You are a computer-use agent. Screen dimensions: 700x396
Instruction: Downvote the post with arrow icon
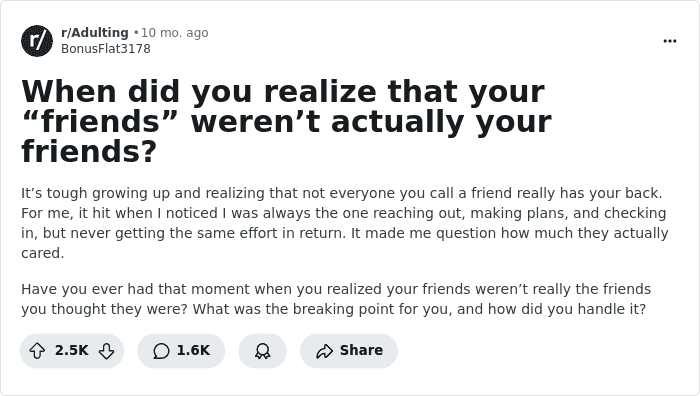[106, 351]
